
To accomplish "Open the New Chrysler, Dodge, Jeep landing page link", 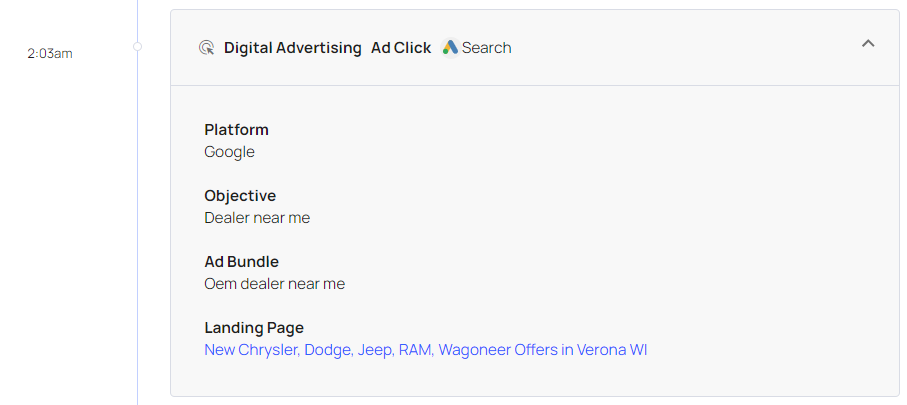I will coord(425,350).
